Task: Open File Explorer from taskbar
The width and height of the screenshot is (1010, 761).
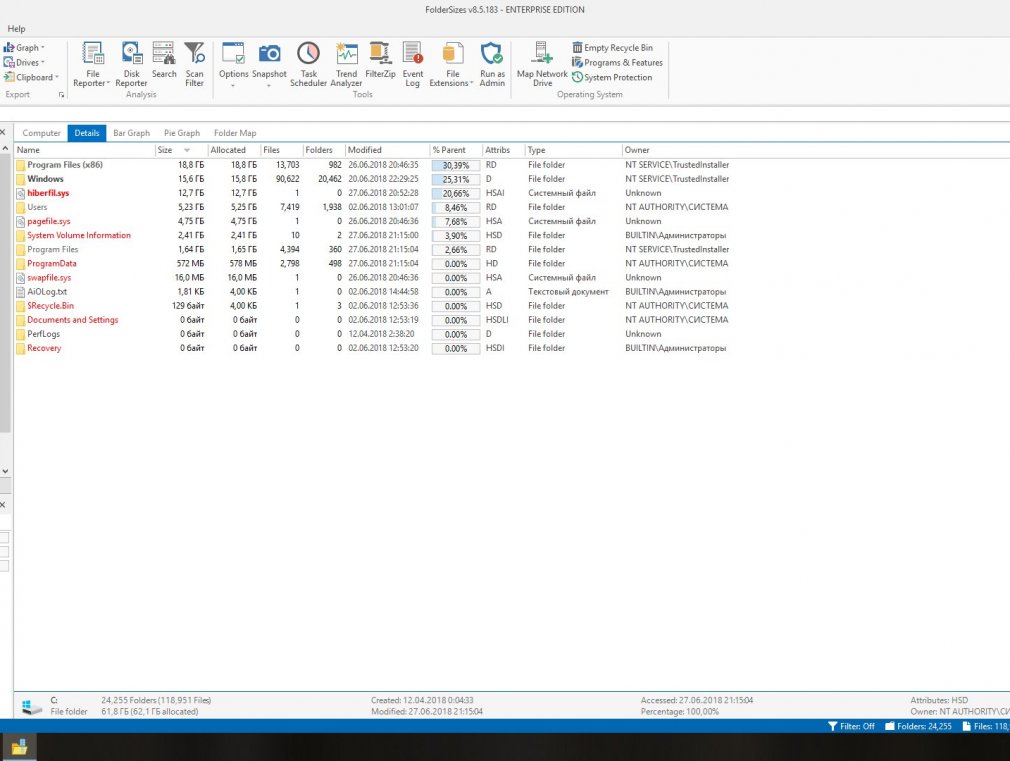Action: point(19,747)
